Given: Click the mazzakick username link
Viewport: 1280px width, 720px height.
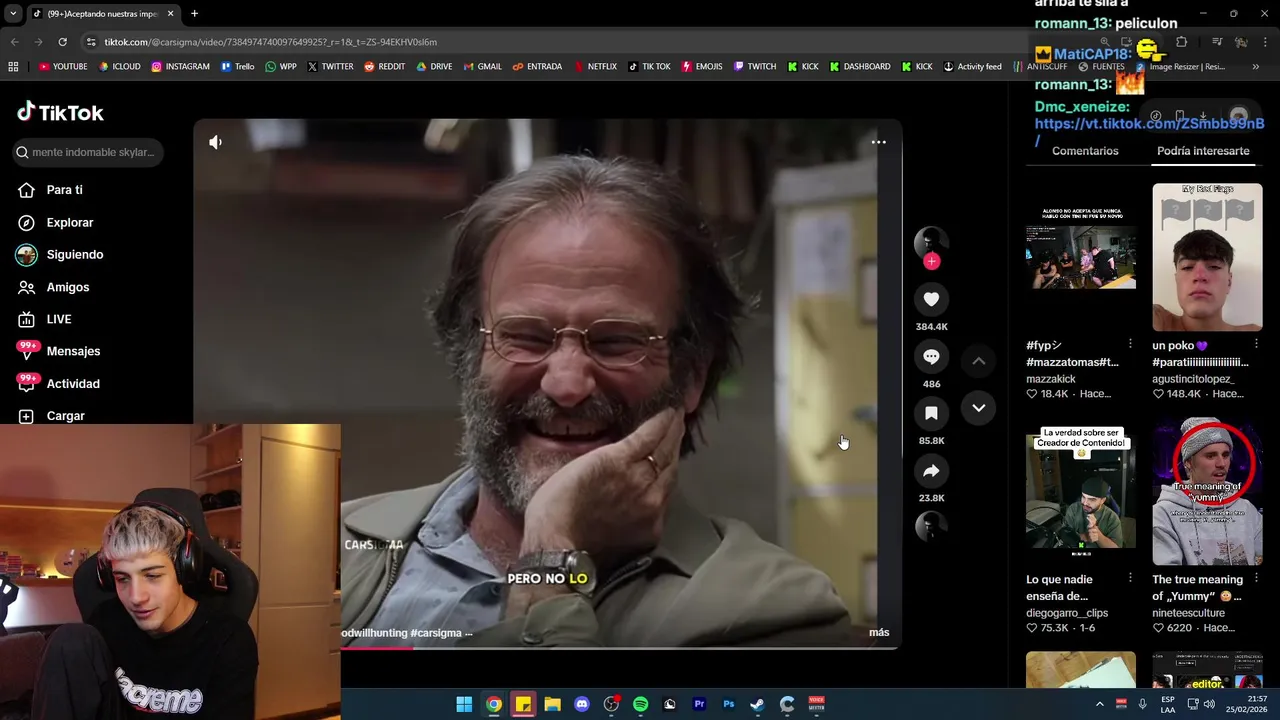Looking at the screenshot, I should coord(1050,379).
